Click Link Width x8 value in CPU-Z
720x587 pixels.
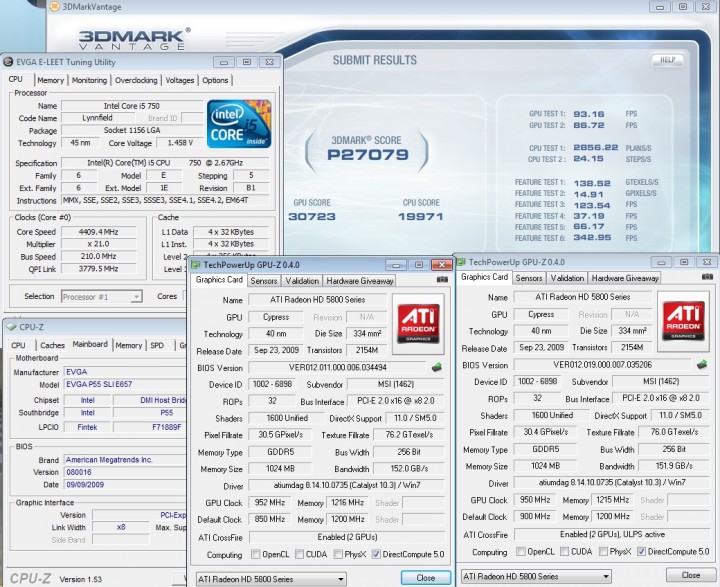[121, 527]
